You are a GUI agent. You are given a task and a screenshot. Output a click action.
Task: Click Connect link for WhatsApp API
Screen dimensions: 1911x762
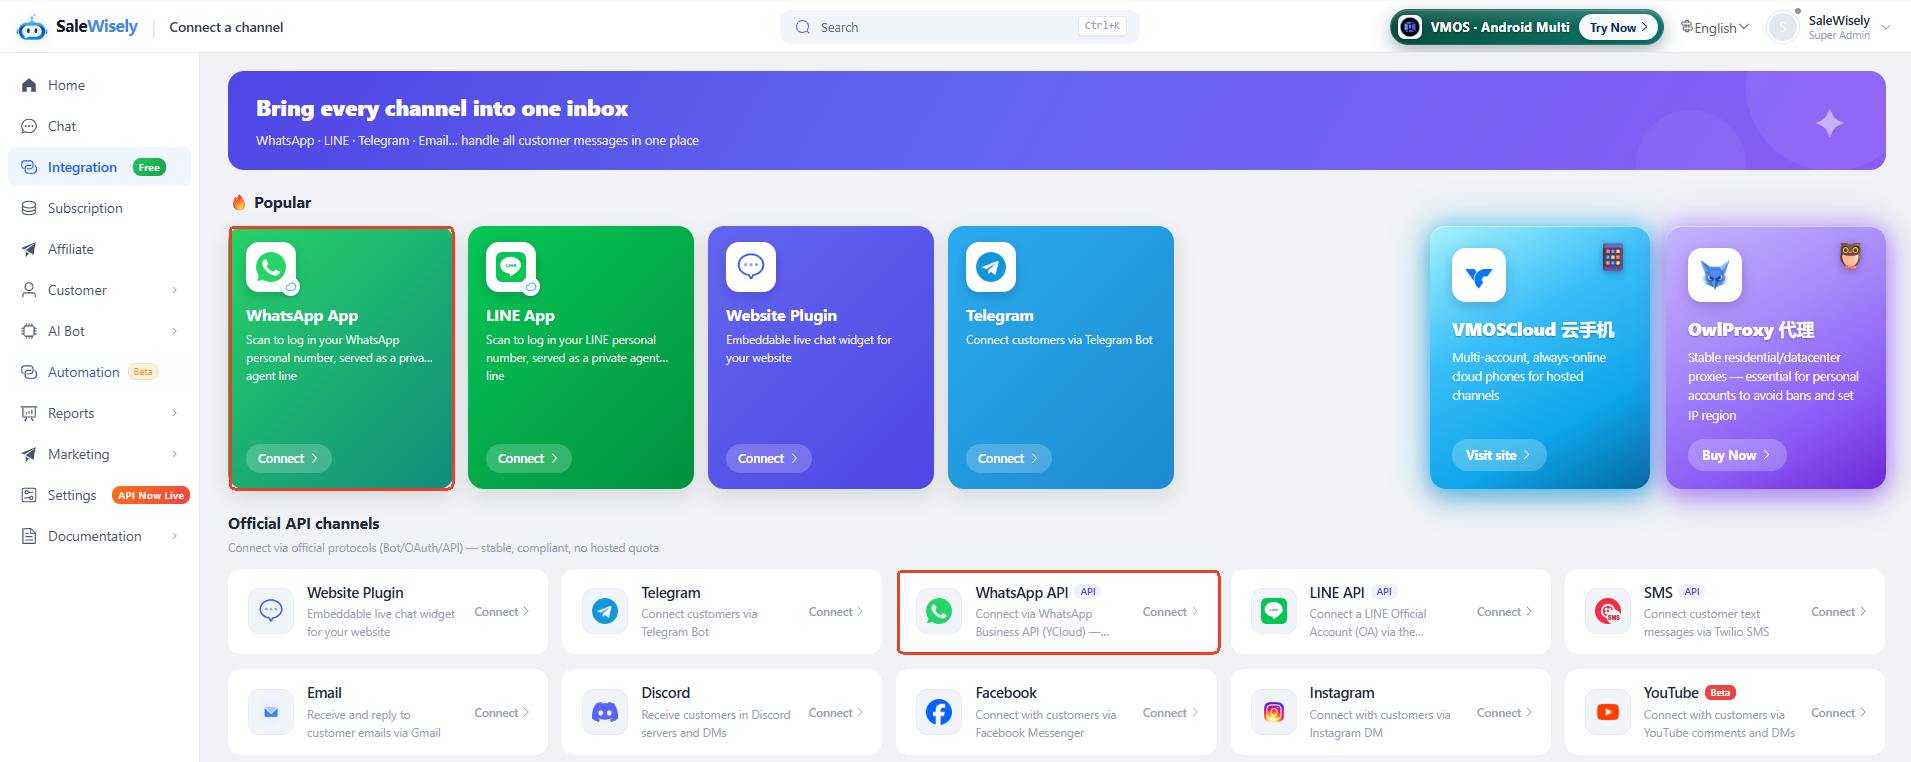[x=1170, y=612]
